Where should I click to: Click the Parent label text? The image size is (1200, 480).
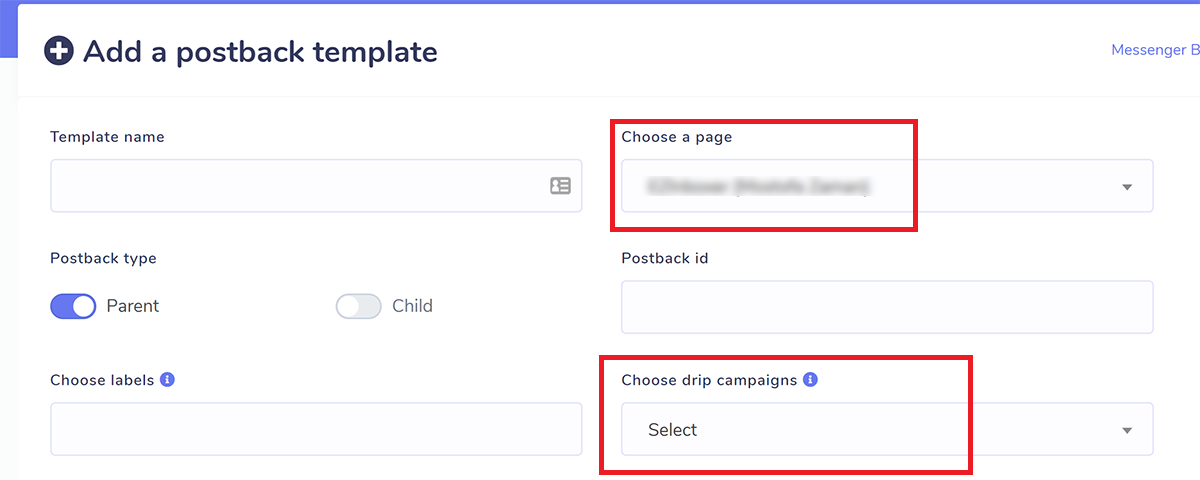pyautogui.click(x=133, y=306)
